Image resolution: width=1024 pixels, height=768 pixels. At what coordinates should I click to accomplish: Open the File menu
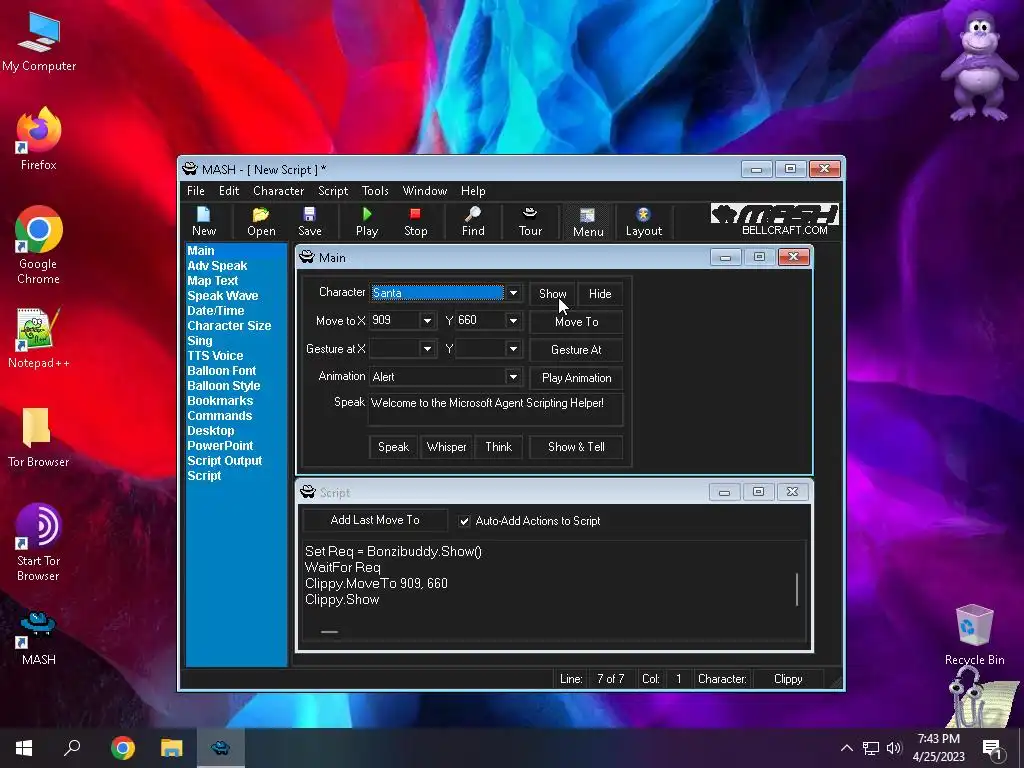pyautogui.click(x=195, y=191)
